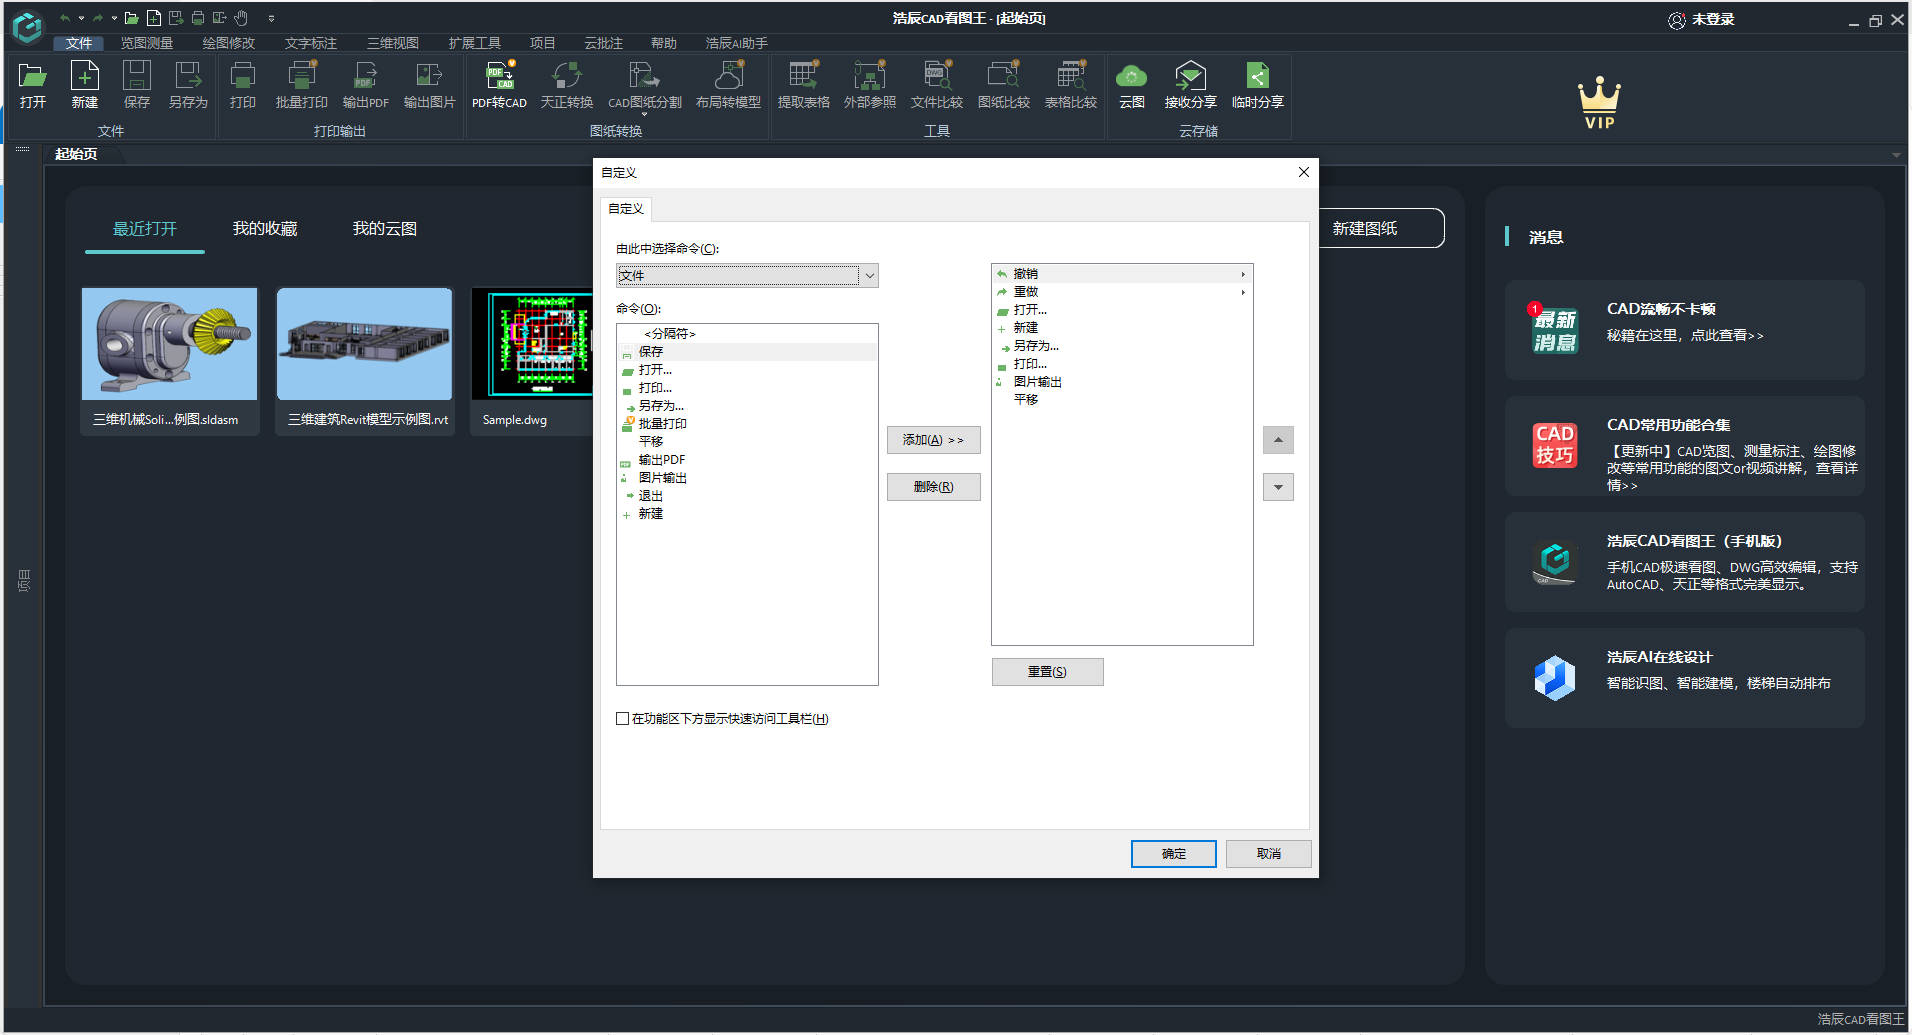Click the print icon in quick access toolbar
Image resolution: width=1912 pixels, height=1035 pixels.
pyautogui.click(x=198, y=18)
